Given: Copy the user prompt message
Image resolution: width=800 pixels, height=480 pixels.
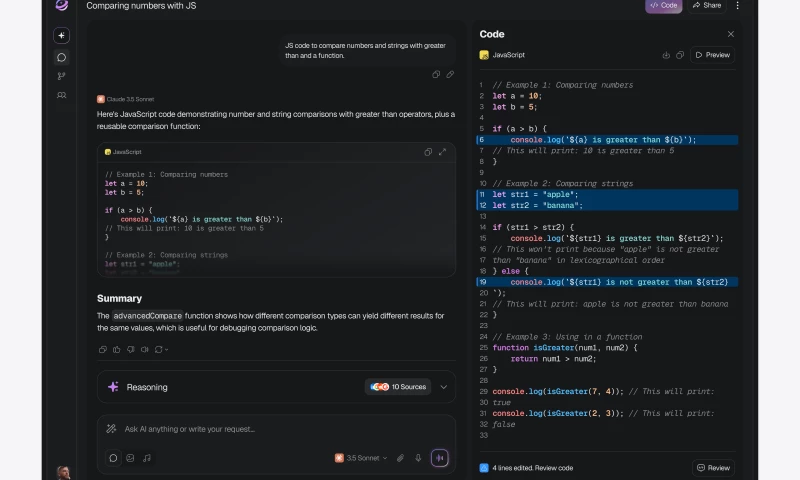Looking at the screenshot, I should [x=436, y=74].
